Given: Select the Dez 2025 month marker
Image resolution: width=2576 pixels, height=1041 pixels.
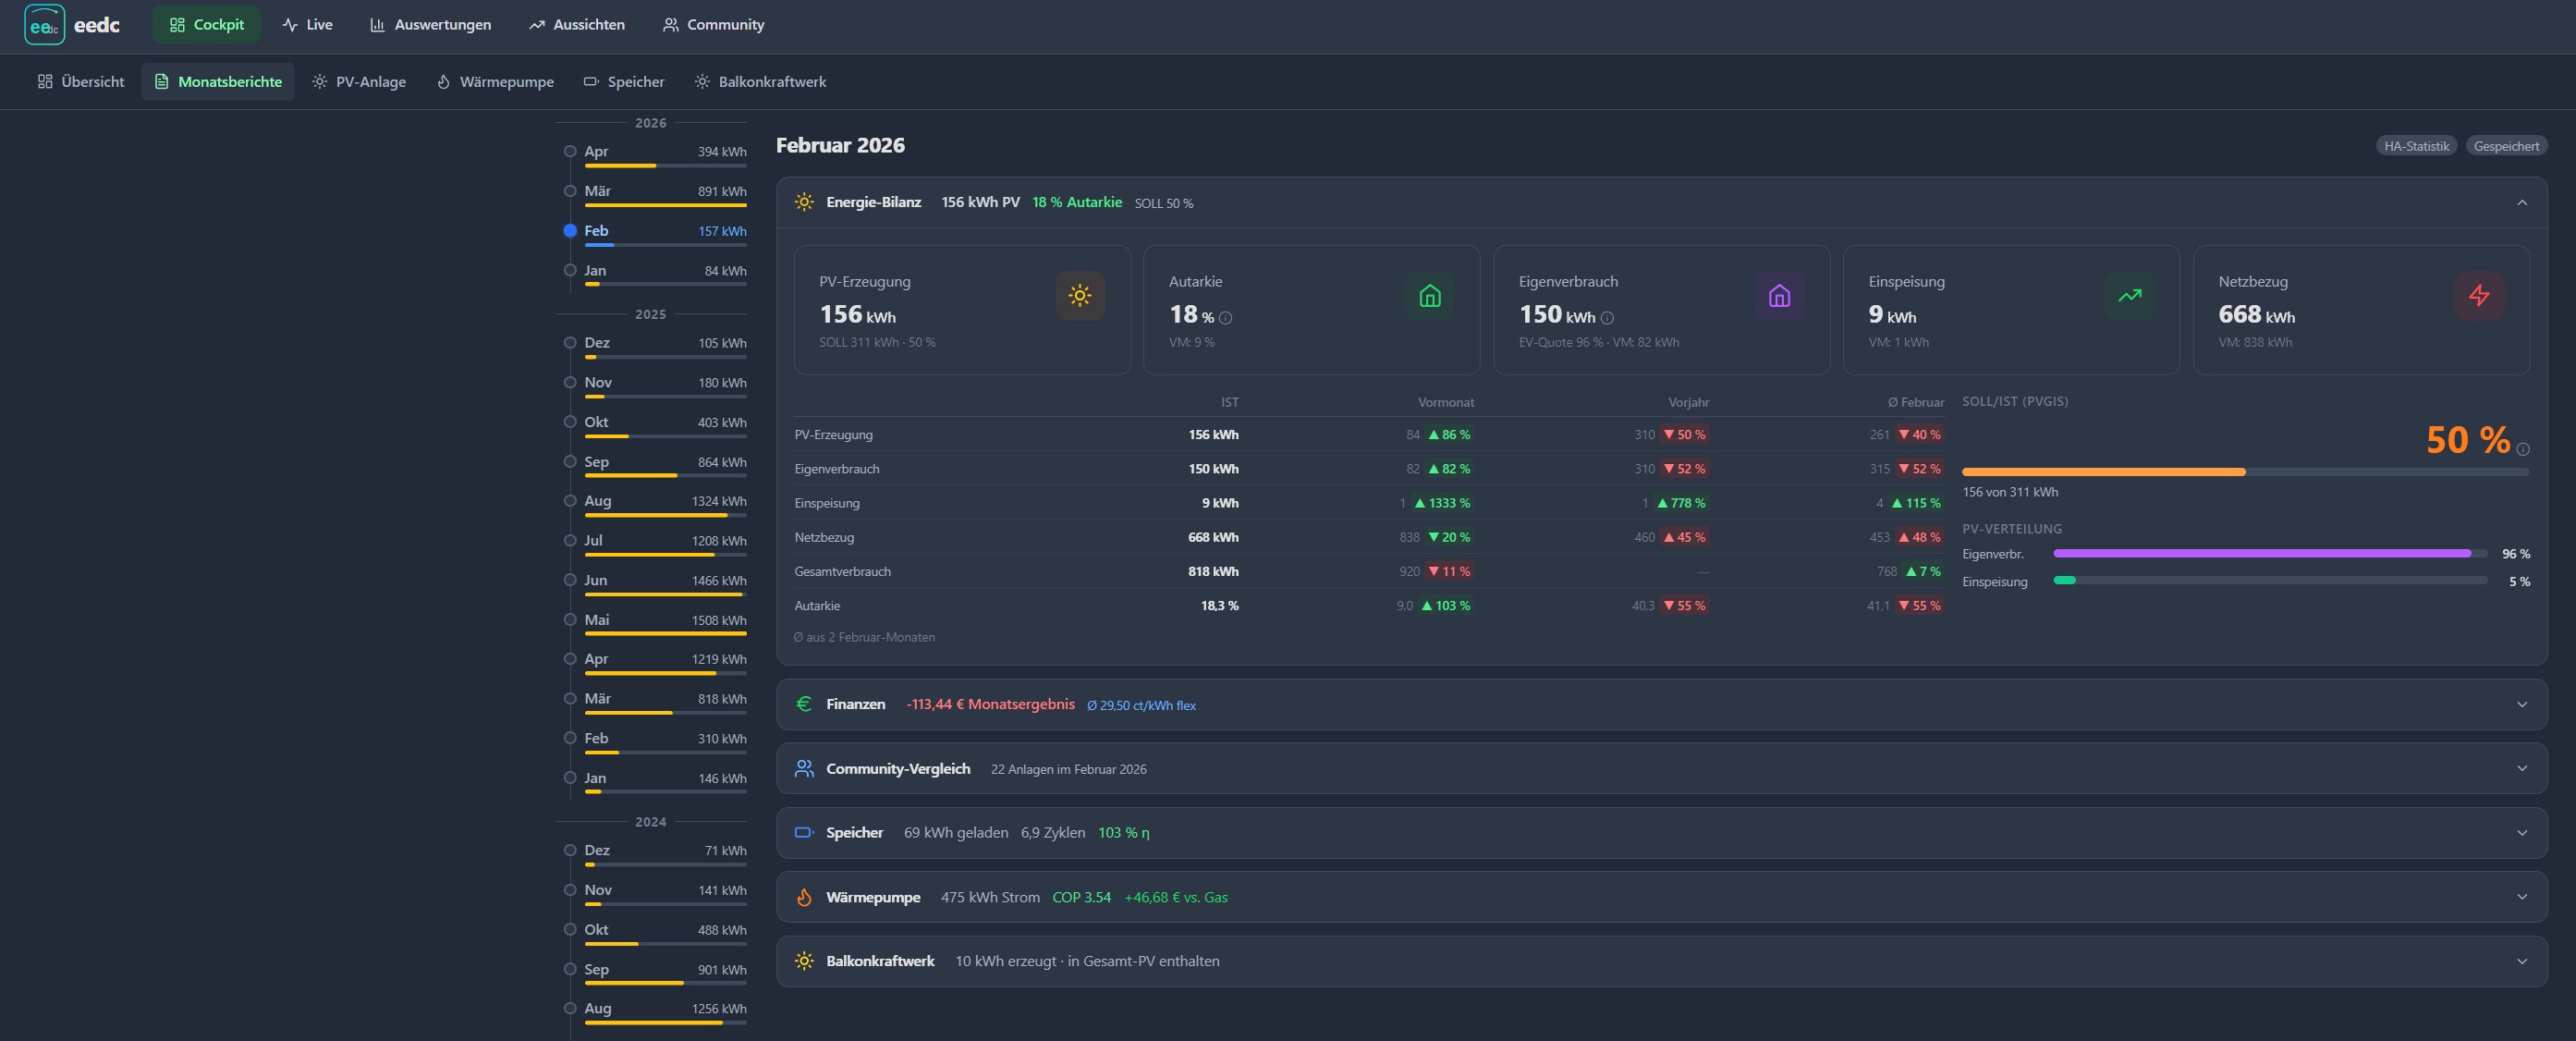Looking at the screenshot, I should coord(570,342).
